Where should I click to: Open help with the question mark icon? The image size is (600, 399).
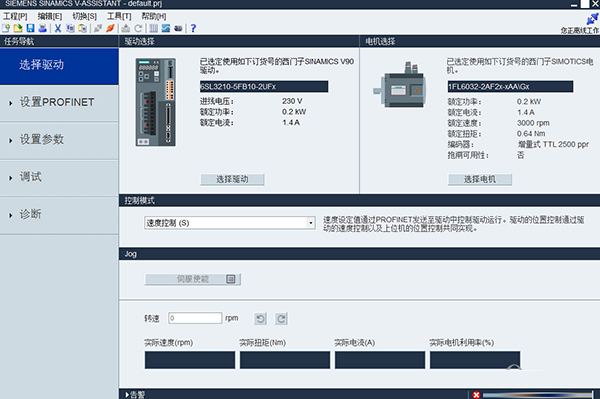(x=193, y=28)
